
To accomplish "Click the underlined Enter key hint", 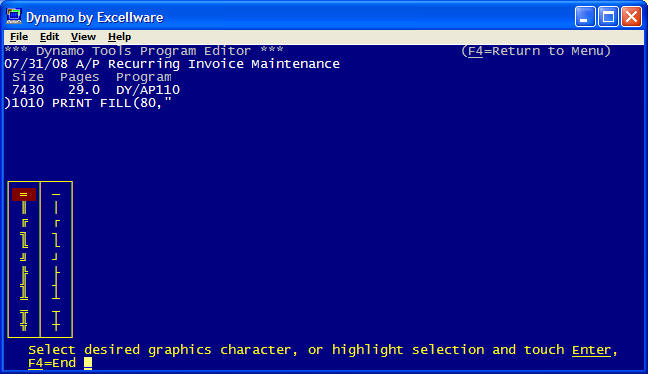I will (x=591, y=350).
